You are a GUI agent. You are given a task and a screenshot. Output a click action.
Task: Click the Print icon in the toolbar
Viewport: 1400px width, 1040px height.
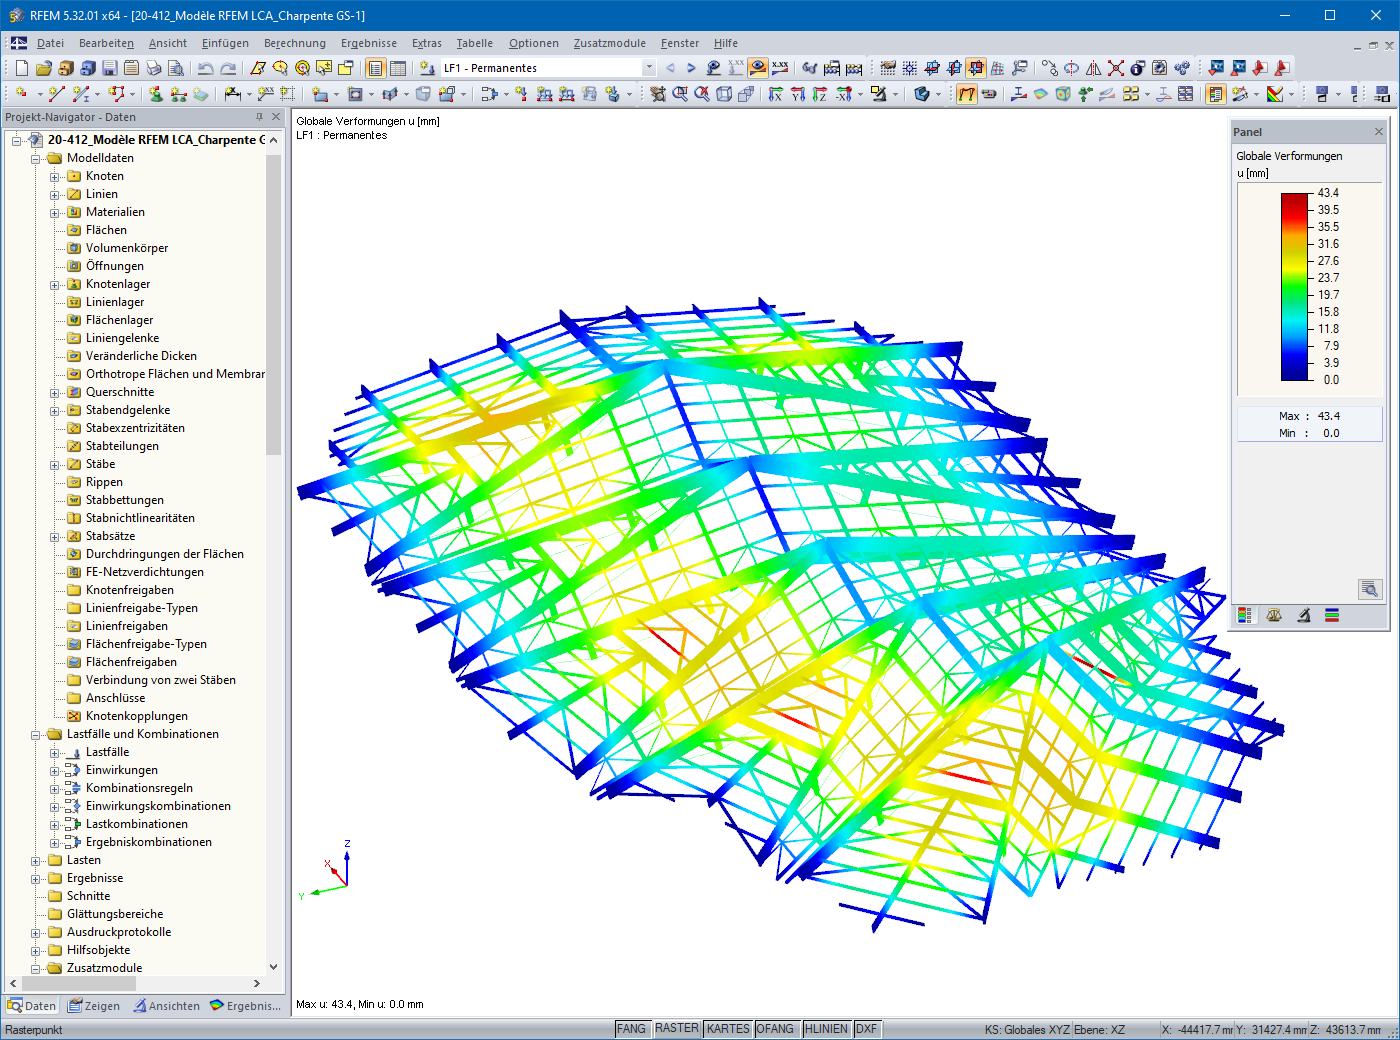coord(154,68)
